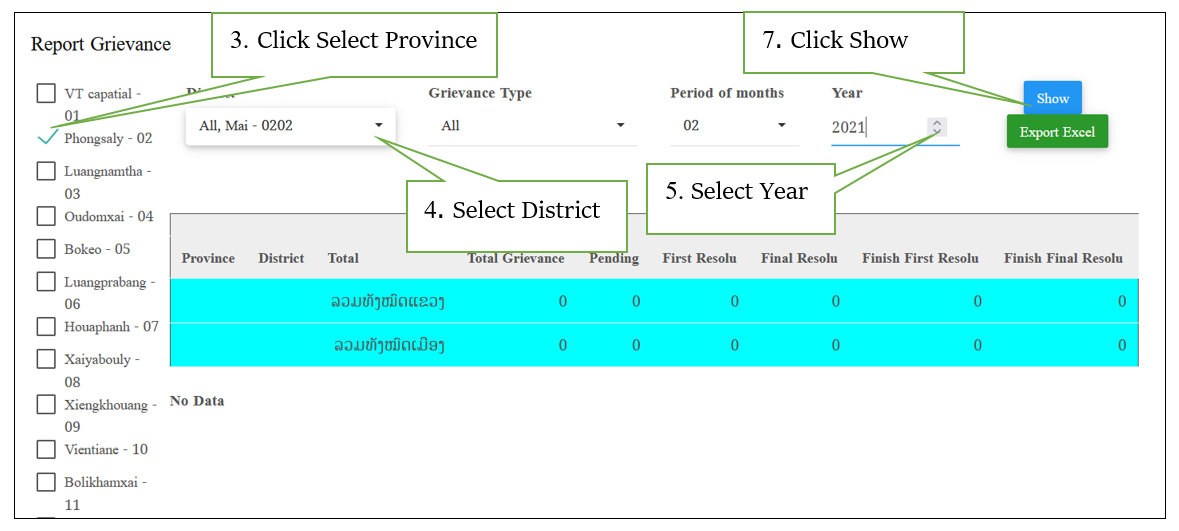Uncheck the Phongsaly - 02 province
1179x531 pixels.
click(46, 138)
